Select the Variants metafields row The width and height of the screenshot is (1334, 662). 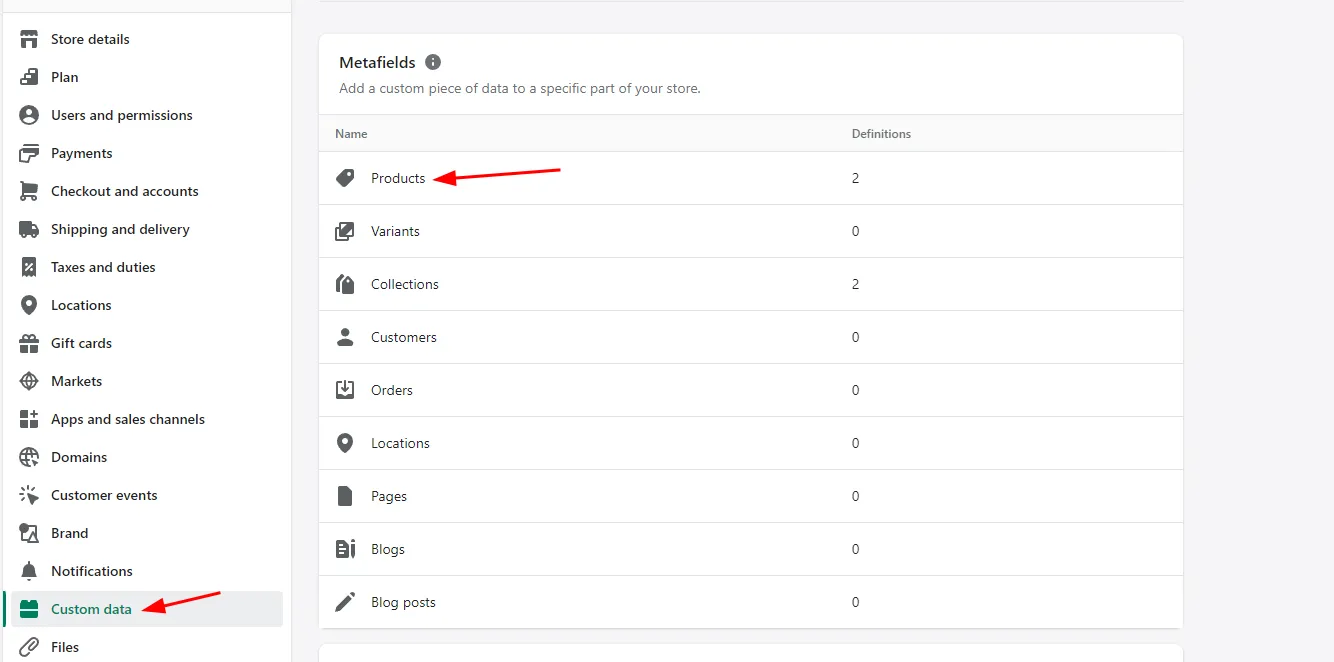(395, 231)
